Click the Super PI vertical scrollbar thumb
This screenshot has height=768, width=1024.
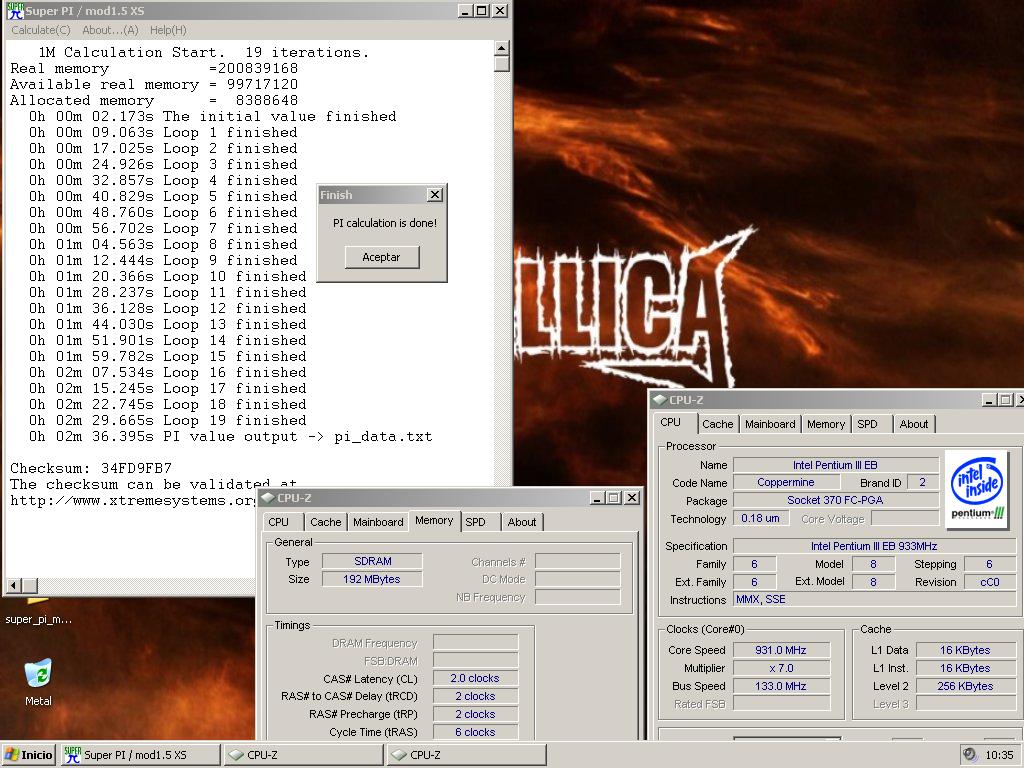(502, 64)
